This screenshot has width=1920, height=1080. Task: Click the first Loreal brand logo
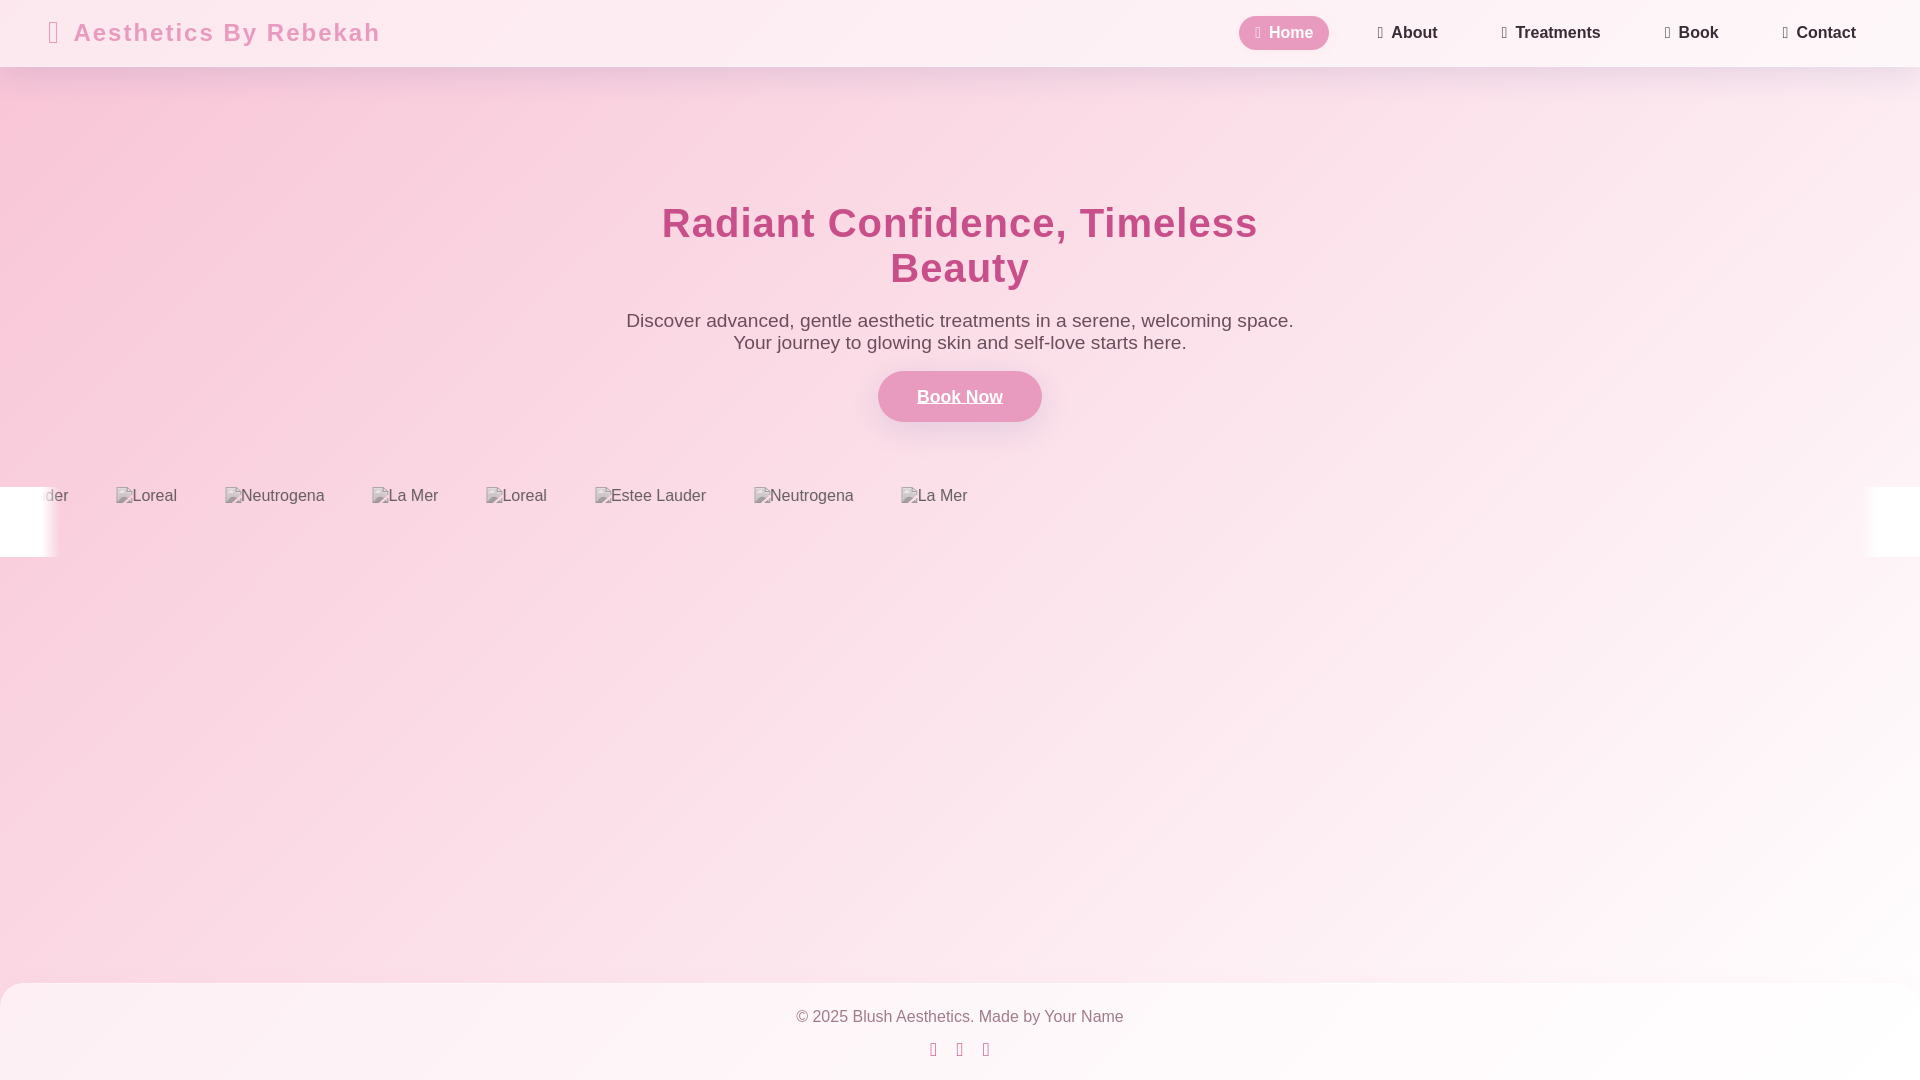point(146,496)
